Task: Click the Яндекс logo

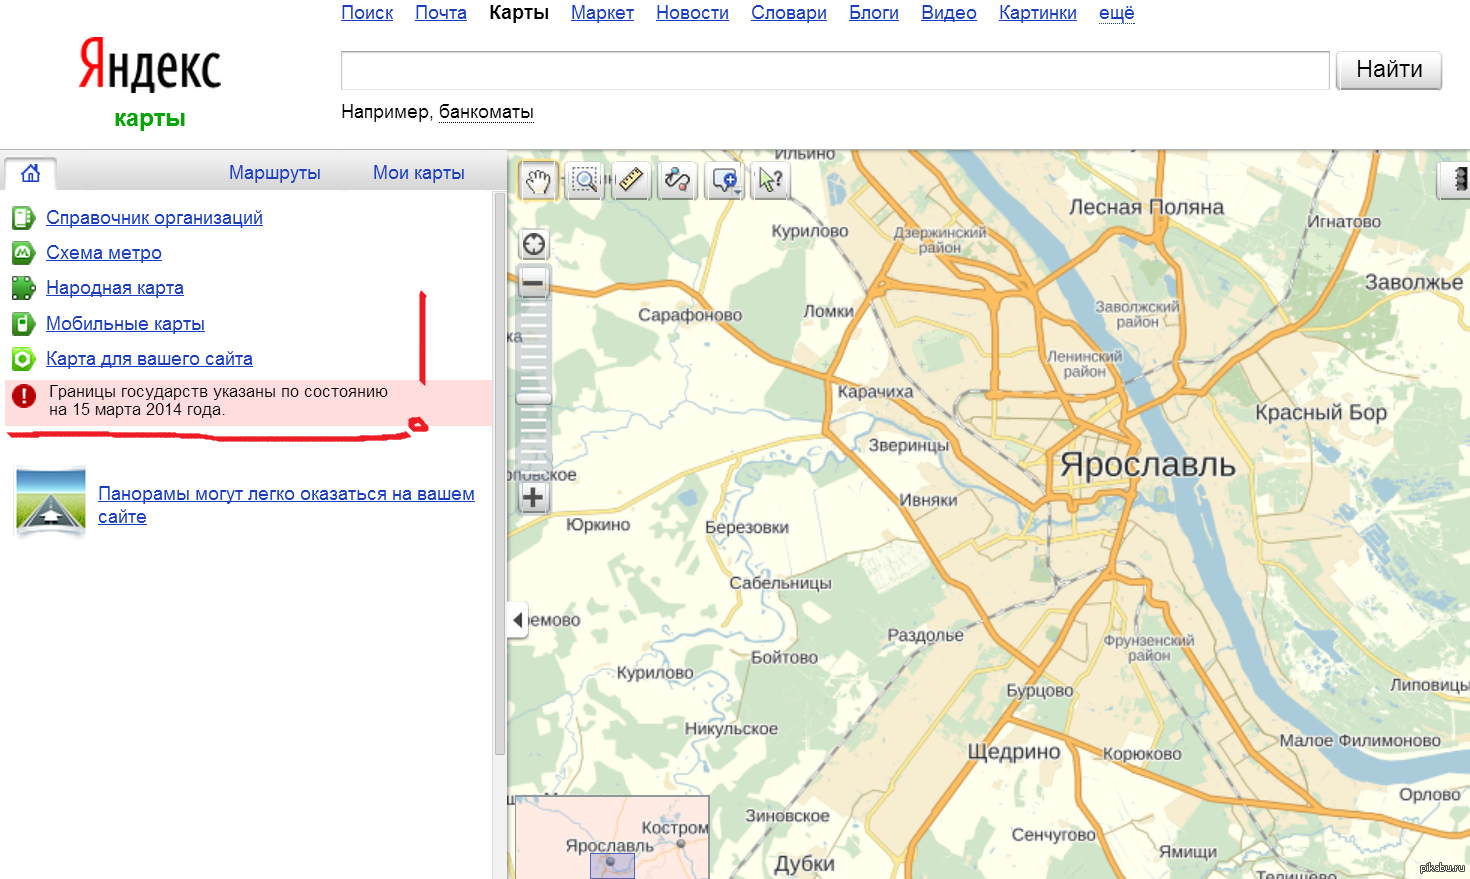Action: 150,66
